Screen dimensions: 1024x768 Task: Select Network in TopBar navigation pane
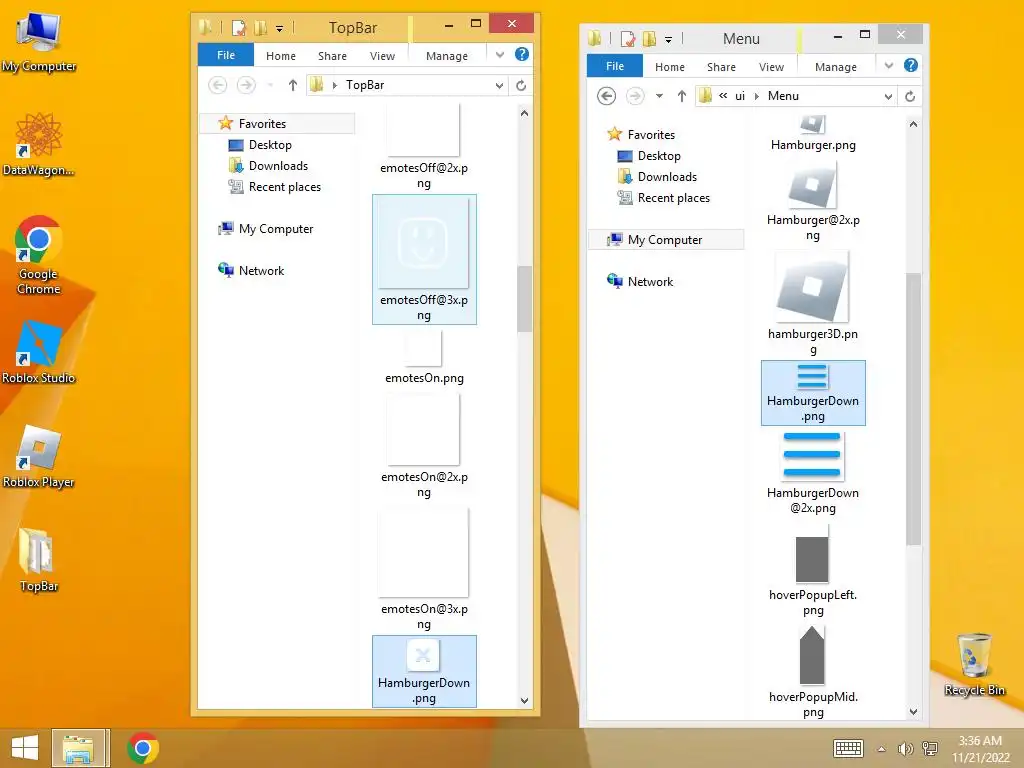[251, 270]
